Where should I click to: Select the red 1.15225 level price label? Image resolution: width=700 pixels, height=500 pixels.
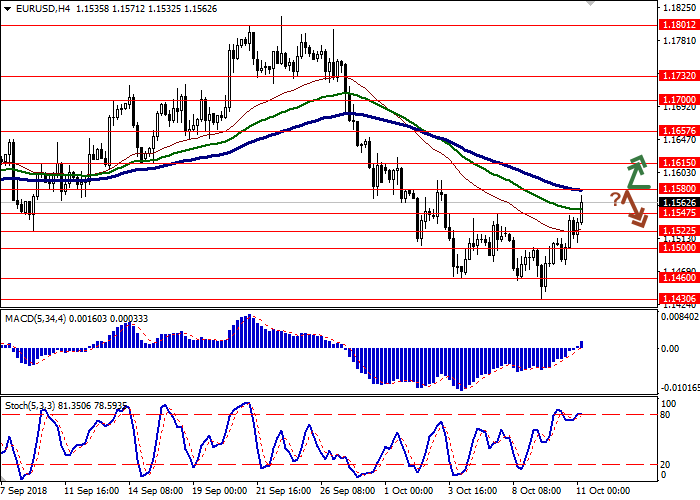(679, 231)
